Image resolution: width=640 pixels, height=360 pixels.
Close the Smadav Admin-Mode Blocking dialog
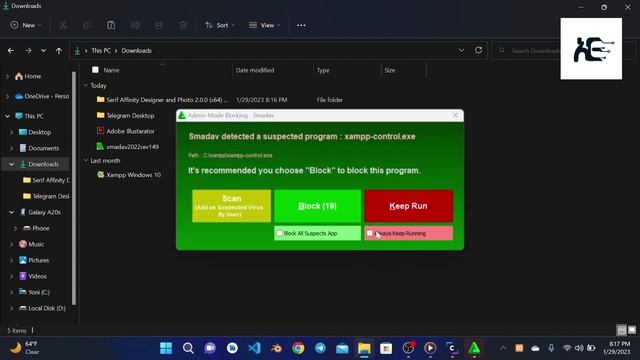click(456, 116)
